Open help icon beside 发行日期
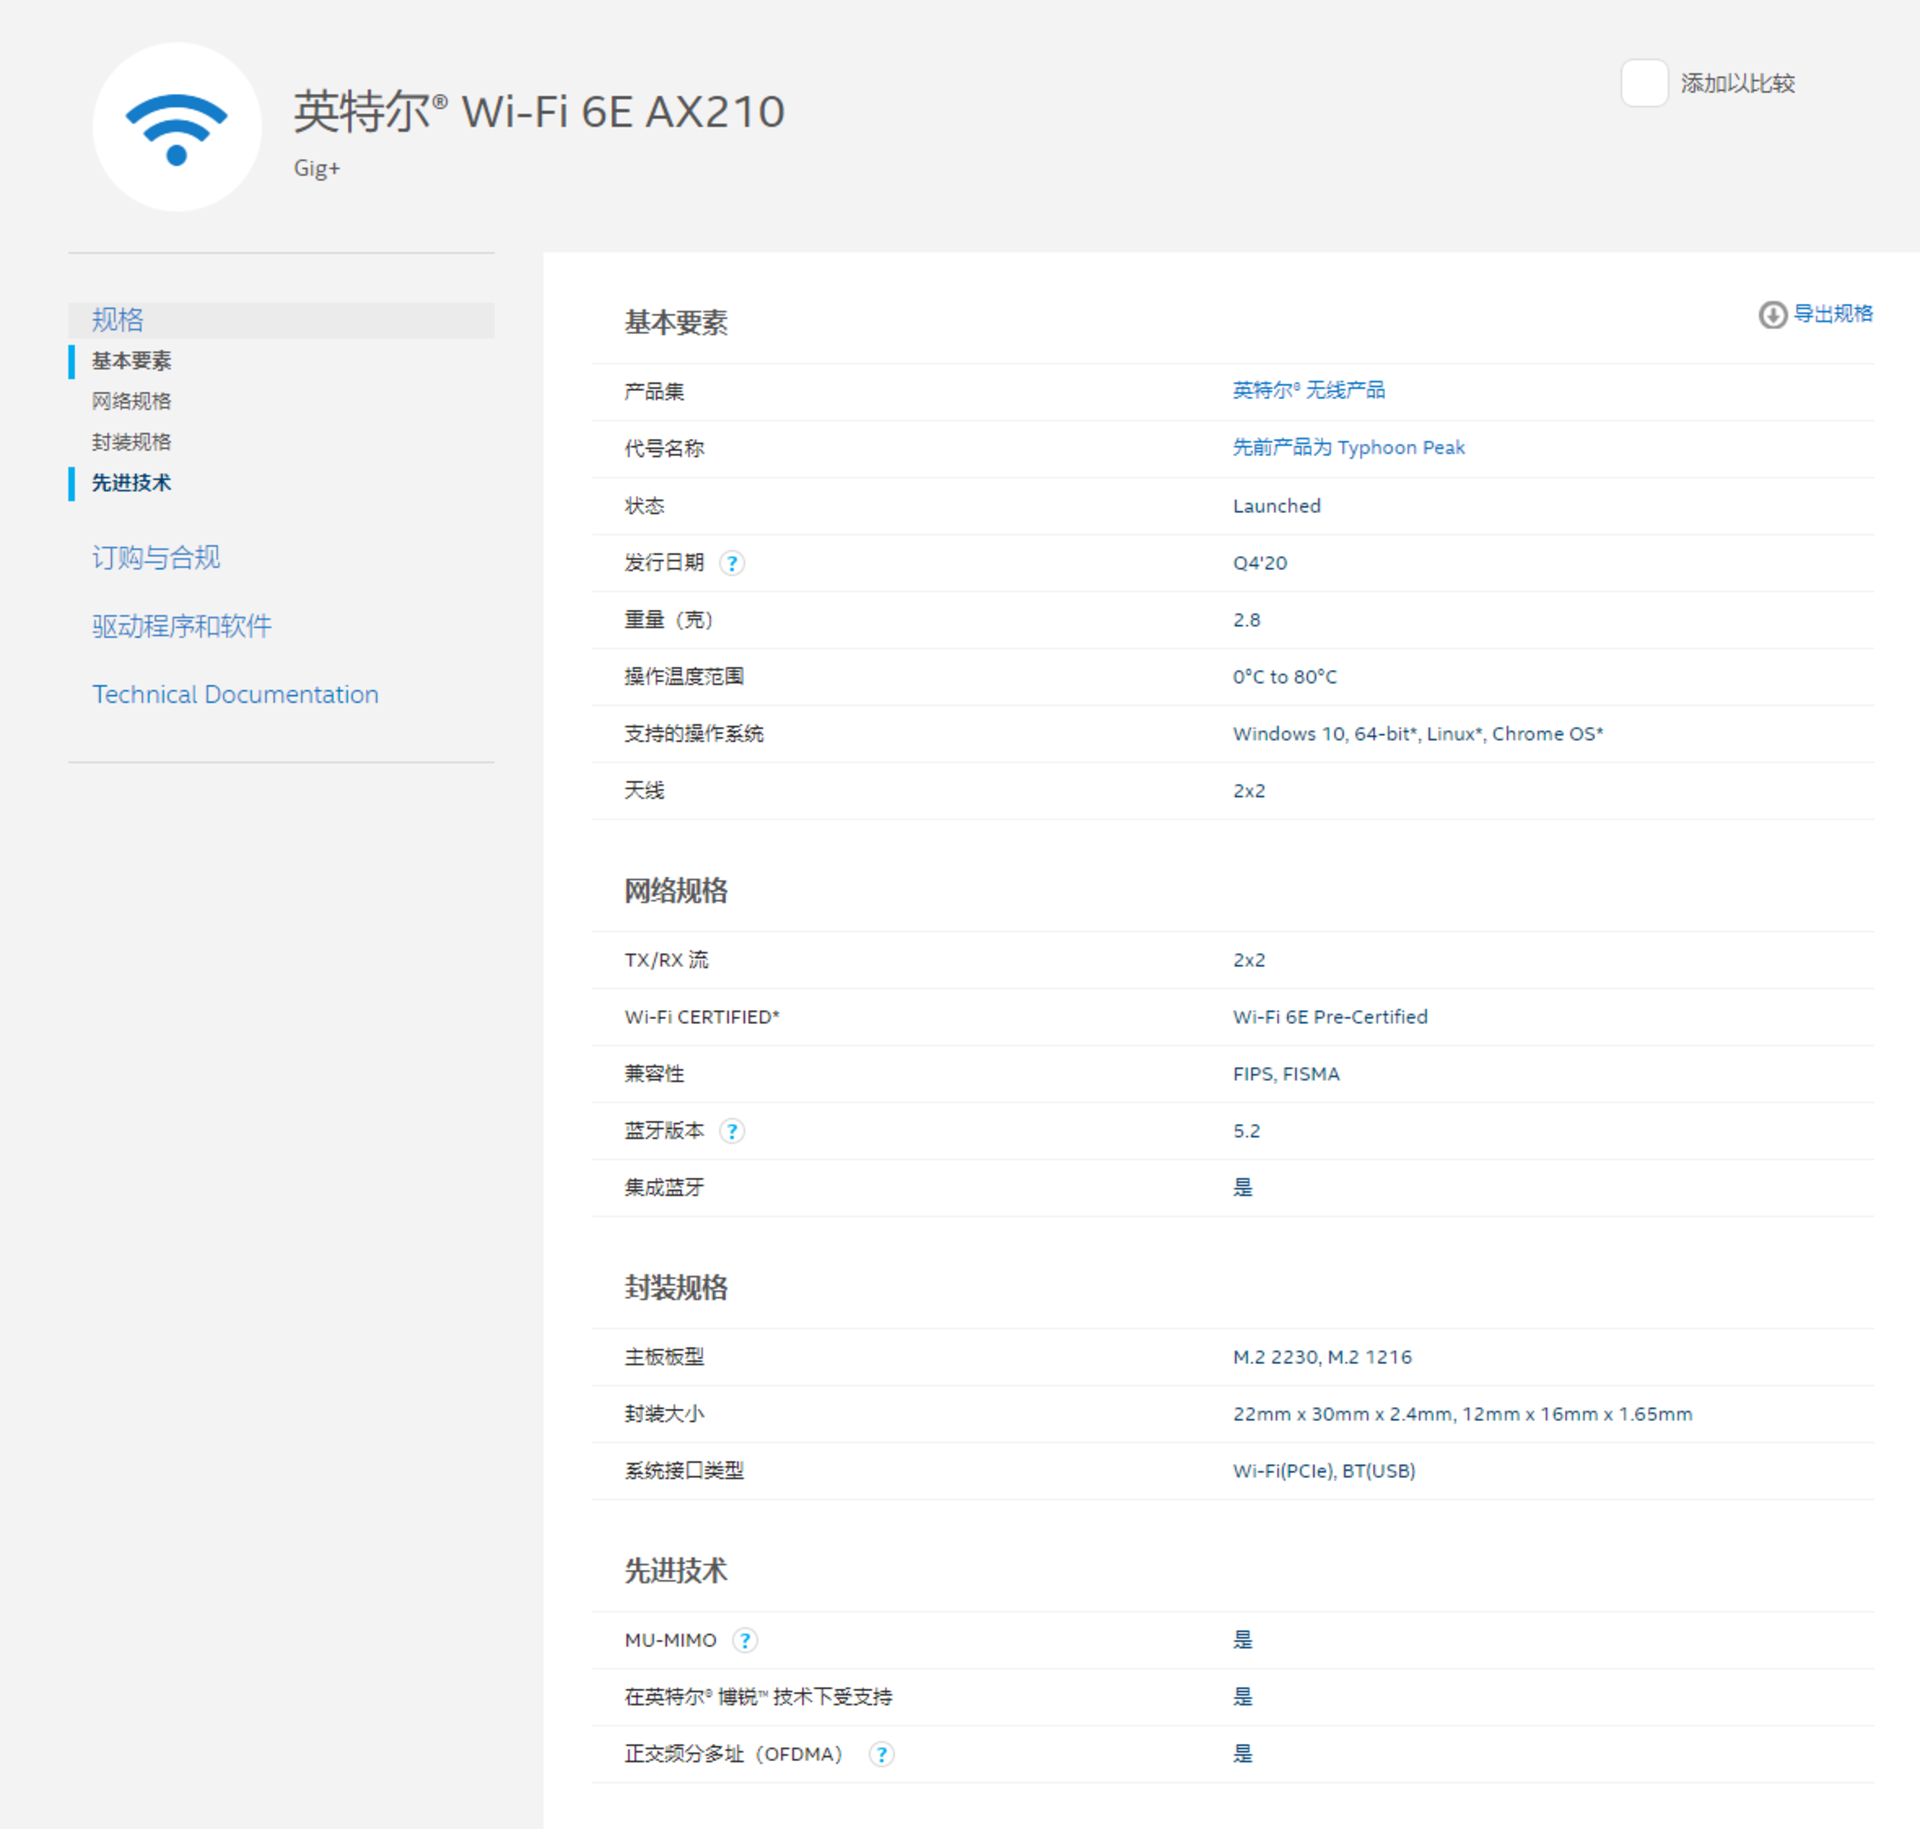The height and width of the screenshot is (1829, 1920). [x=732, y=563]
